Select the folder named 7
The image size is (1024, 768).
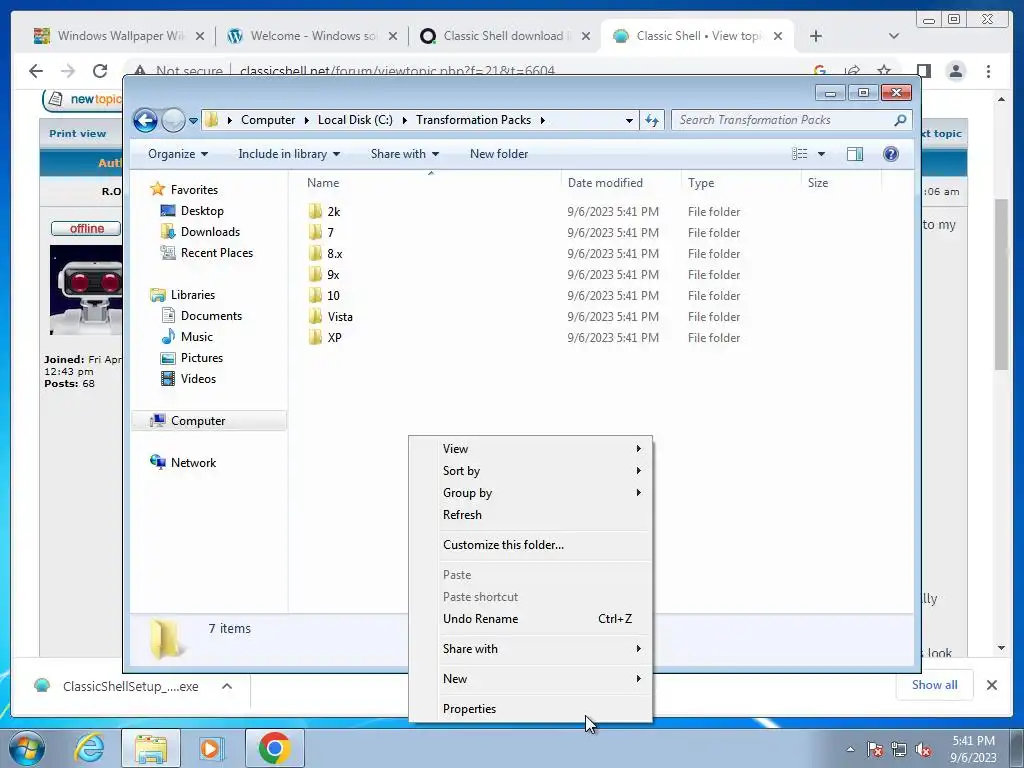pos(330,232)
